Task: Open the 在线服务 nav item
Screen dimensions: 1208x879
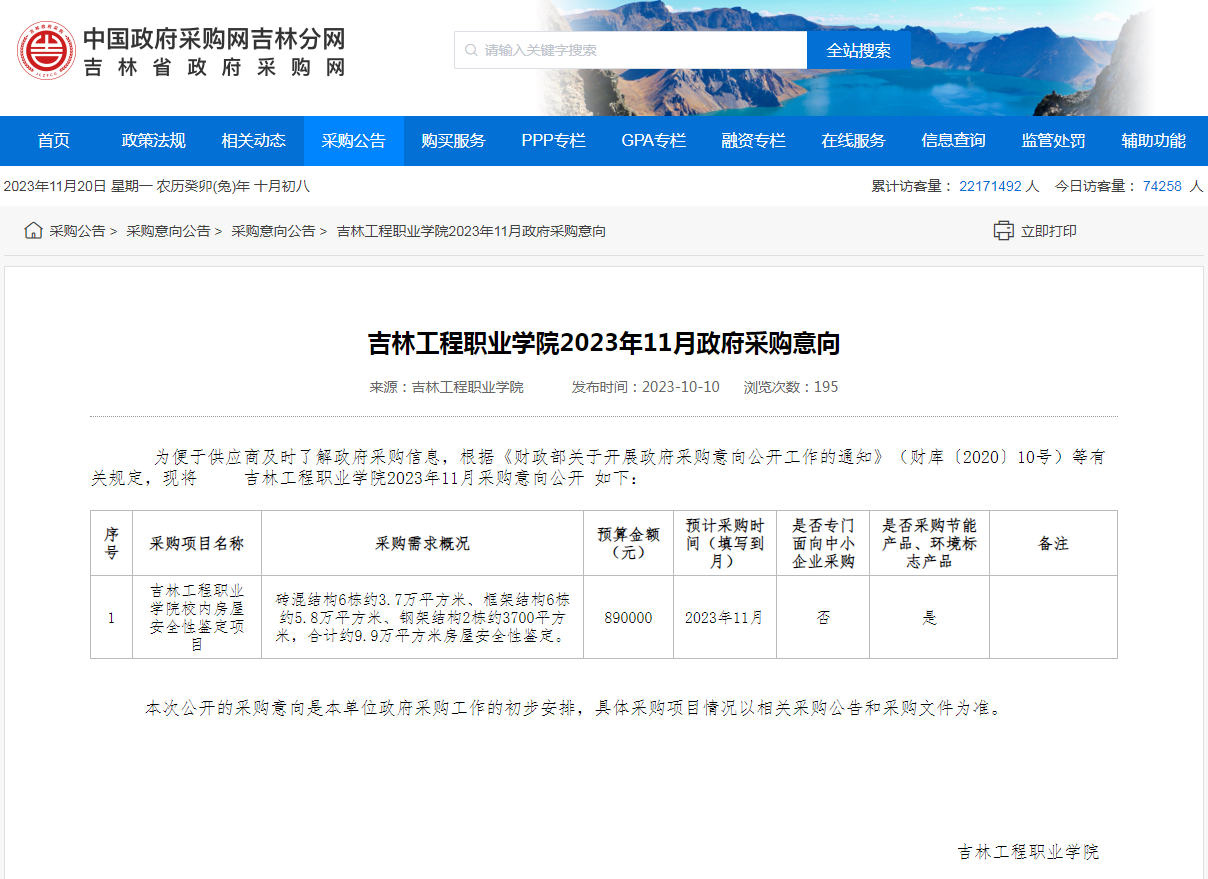Action: (853, 141)
